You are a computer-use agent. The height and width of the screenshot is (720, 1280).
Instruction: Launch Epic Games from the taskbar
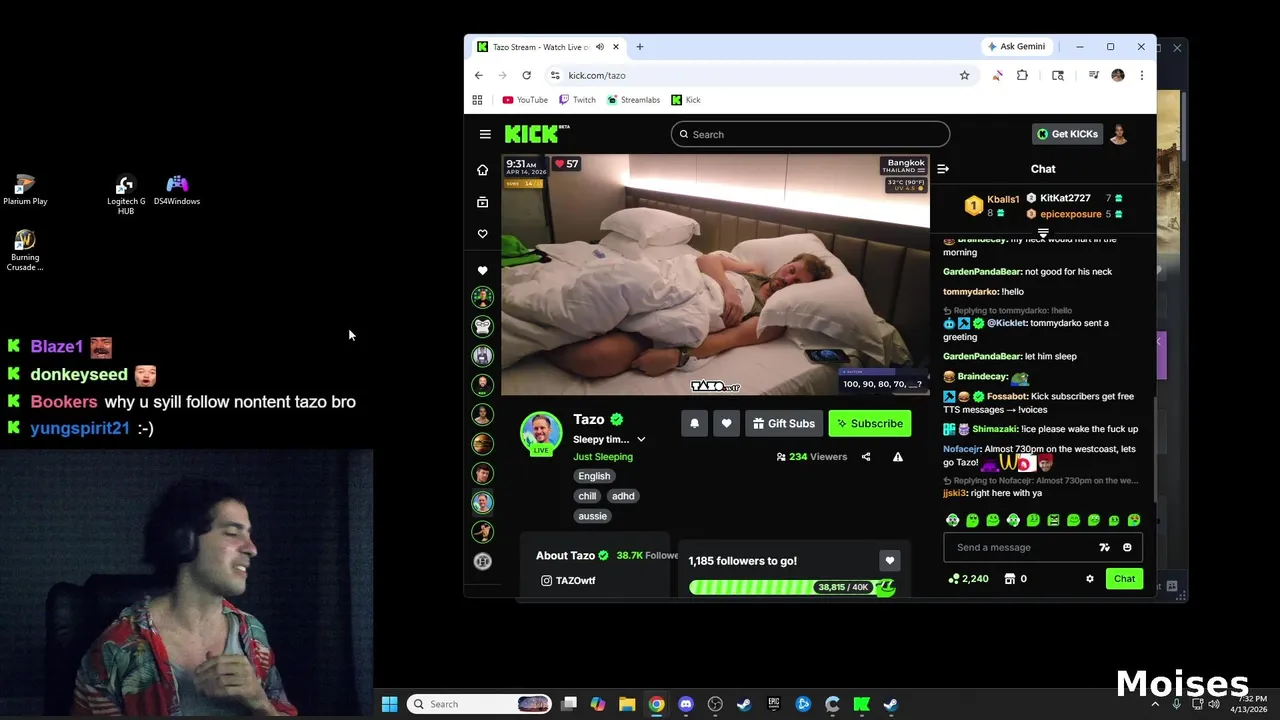click(x=773, y=704)
